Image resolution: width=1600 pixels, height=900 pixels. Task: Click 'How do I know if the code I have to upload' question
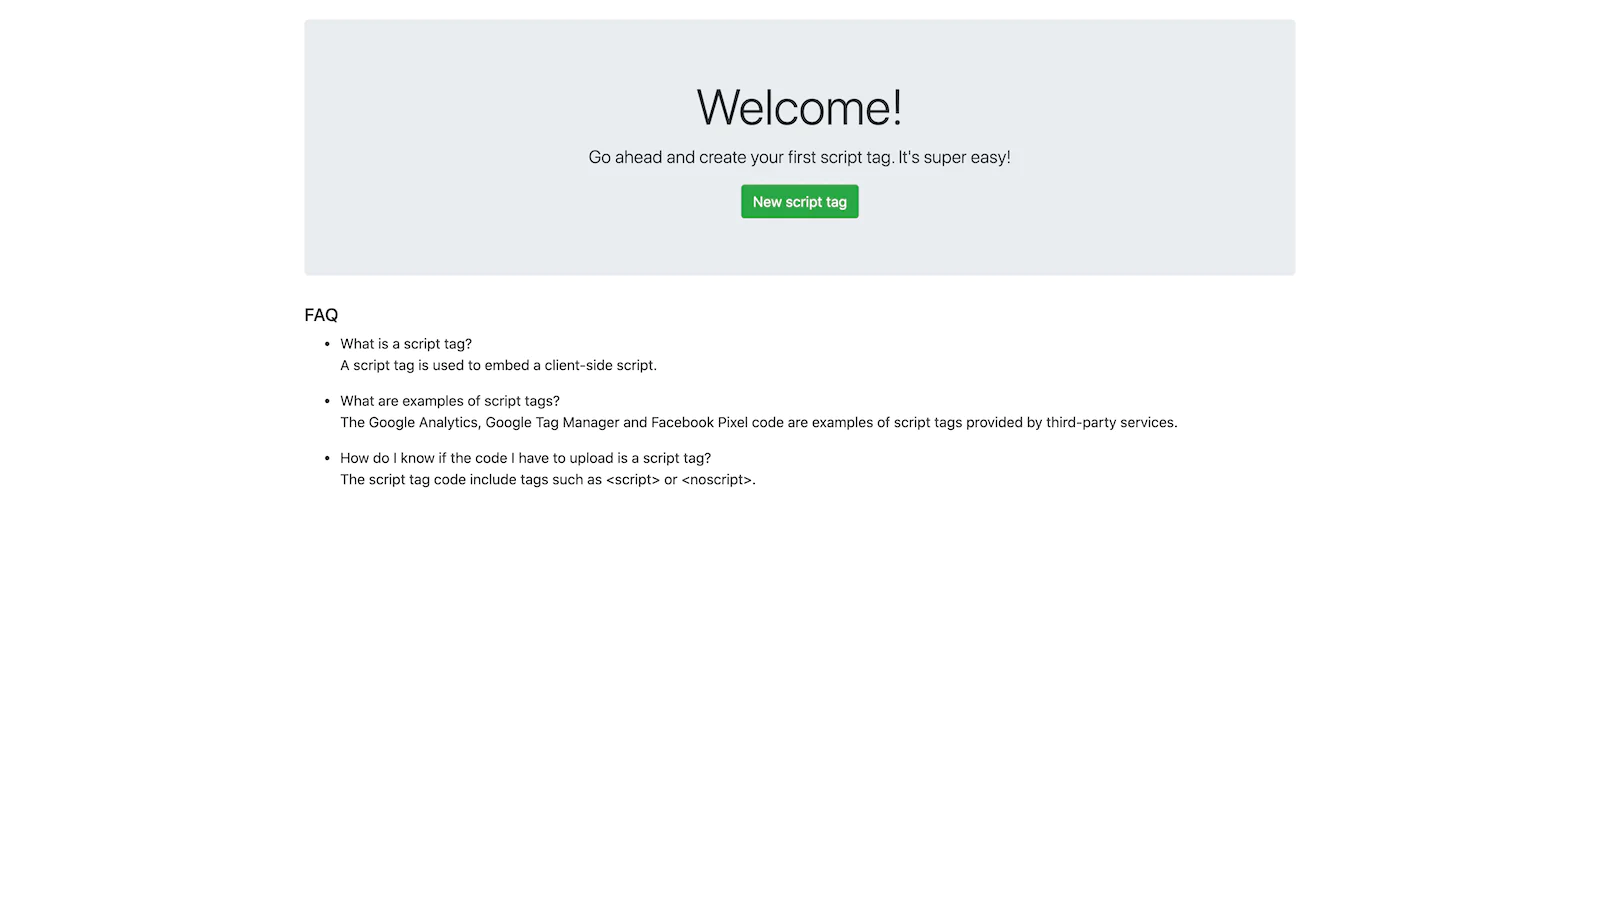coord(525,458)
